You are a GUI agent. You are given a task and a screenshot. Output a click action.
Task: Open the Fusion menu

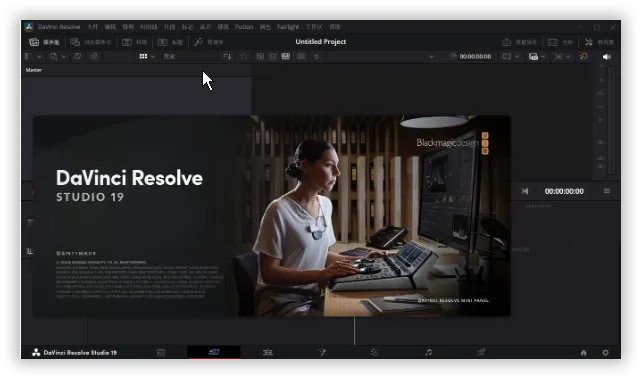pyautogui.click(x=244, y=27)
